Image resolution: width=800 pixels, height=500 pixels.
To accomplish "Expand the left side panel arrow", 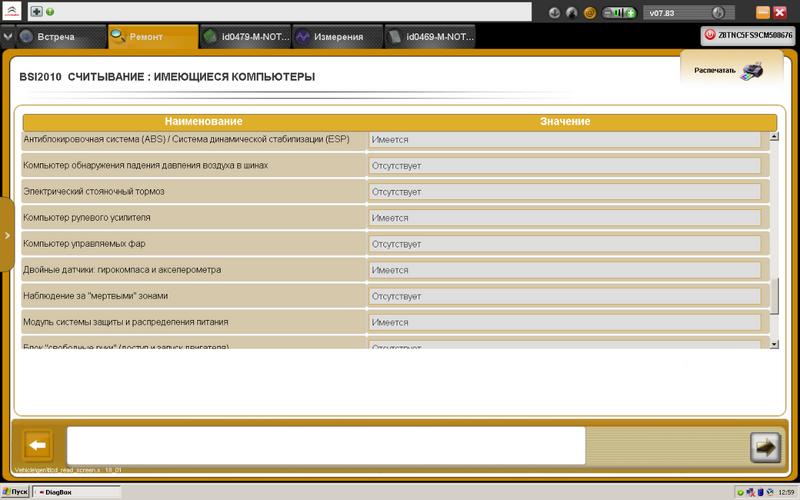I will [6, 236].
